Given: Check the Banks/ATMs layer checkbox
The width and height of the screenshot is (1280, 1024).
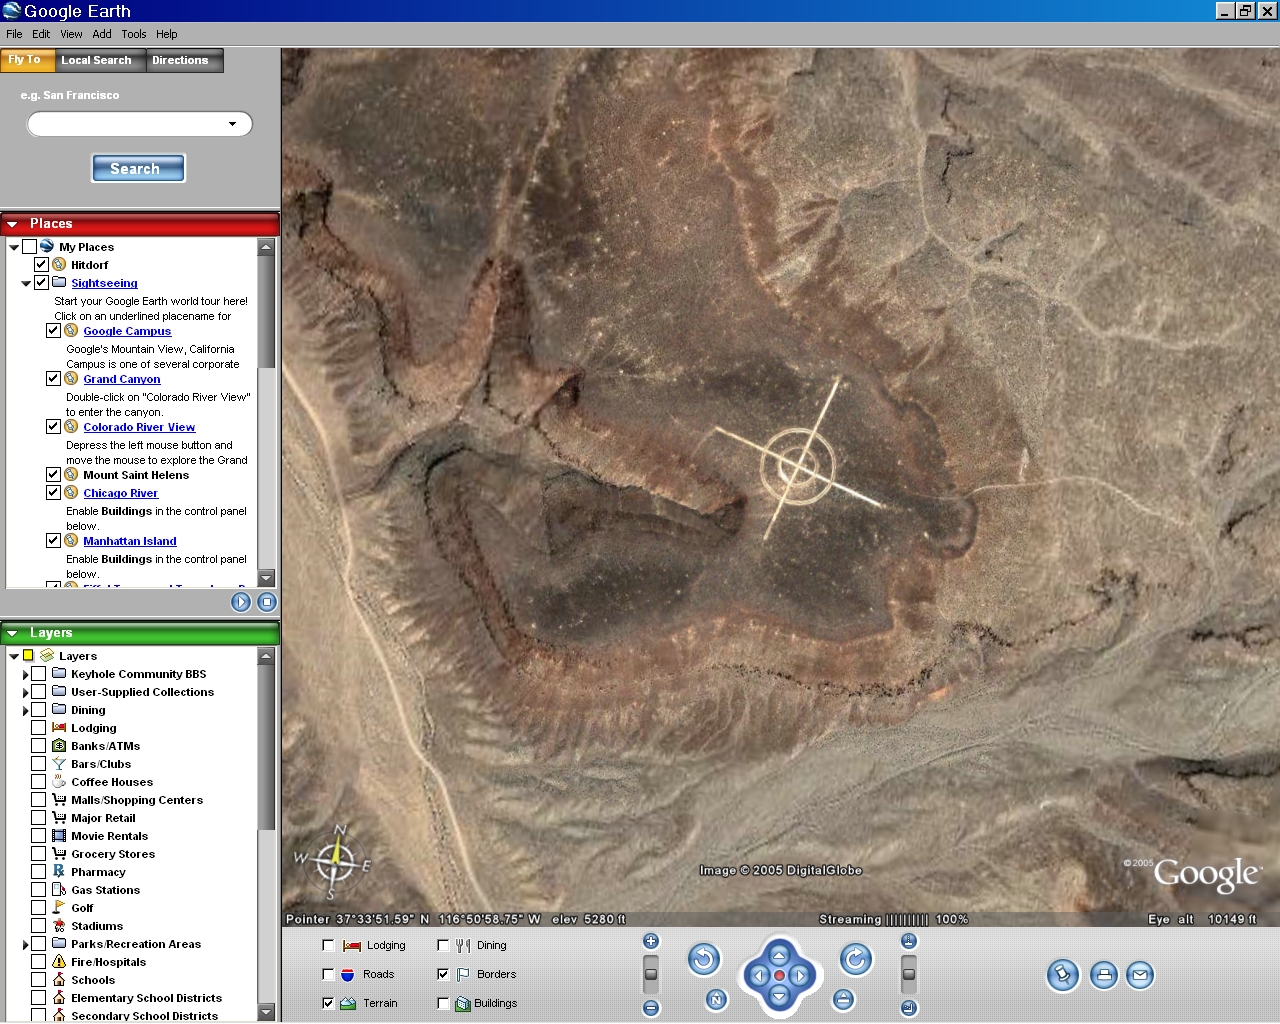Looking at the screenshot, I should pos(38,746).
